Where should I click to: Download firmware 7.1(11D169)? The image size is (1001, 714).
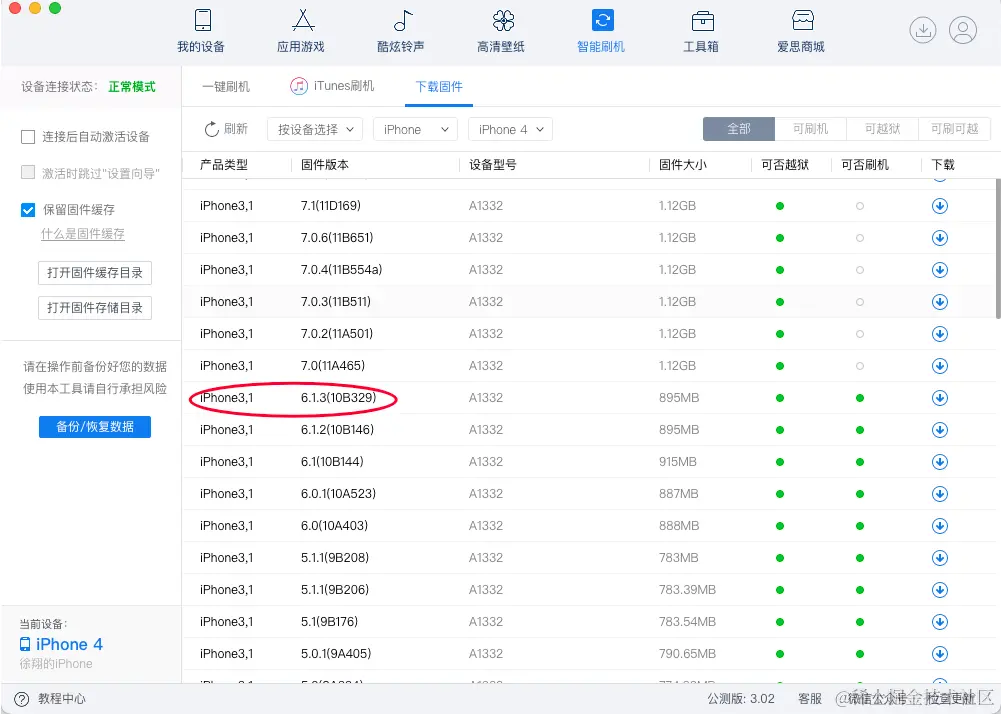tap(940, 206)
